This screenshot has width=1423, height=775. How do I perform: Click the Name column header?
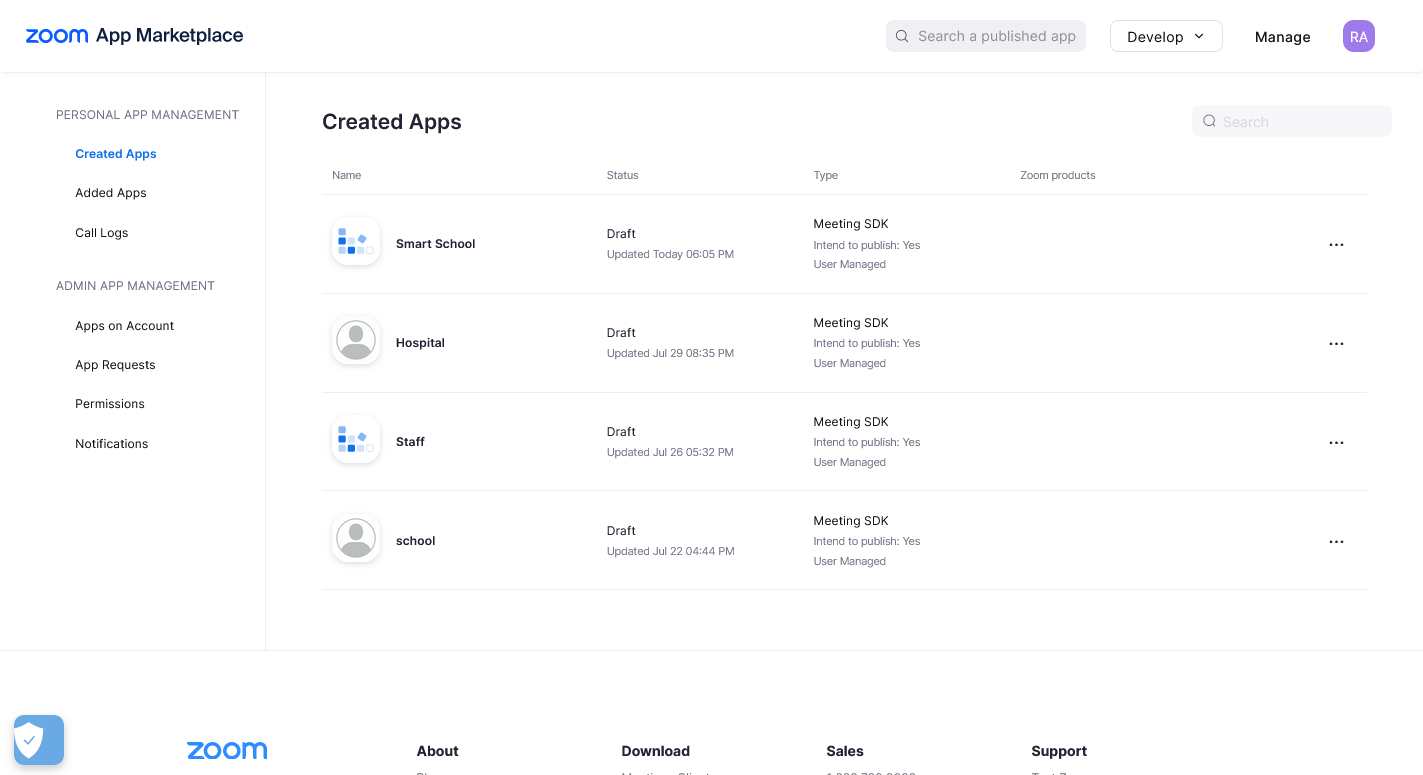(347, 175)
